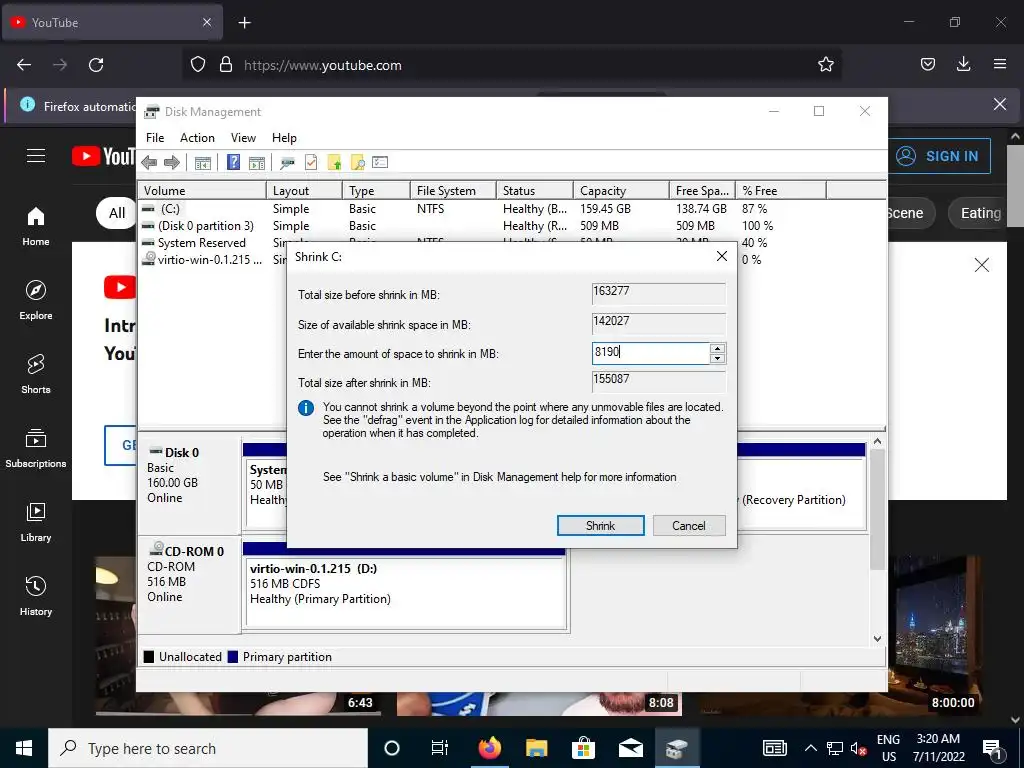This screenshot has height=768, width=1024.
Task: Toggle Show/Hide Action Pane toolbar icon
Action: click(257, 163)
